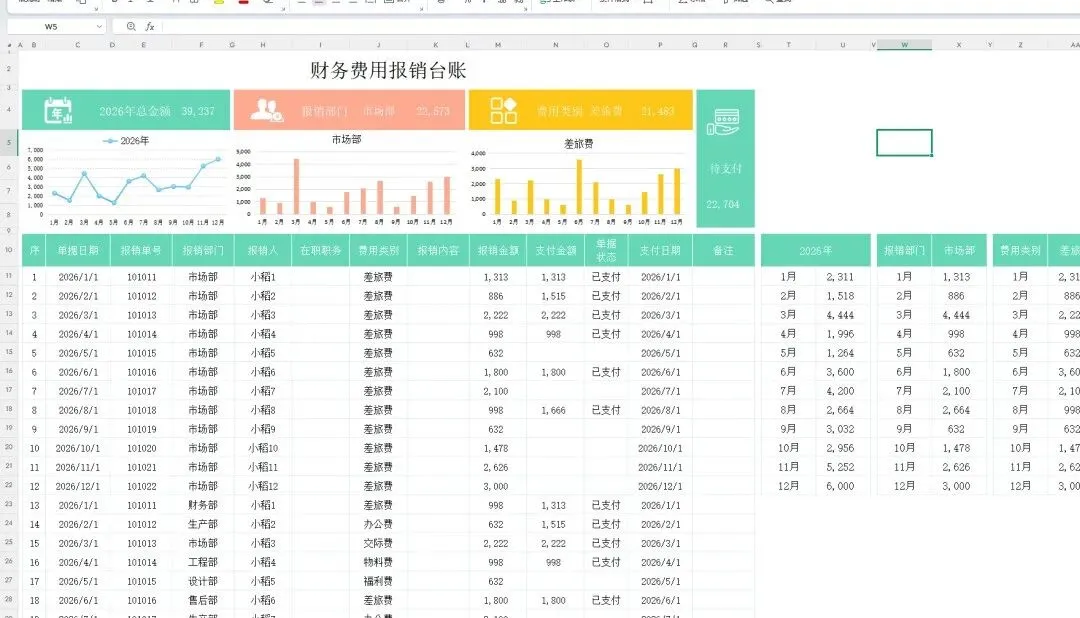Click the payment hand icon above 待支付

point(723,122)
